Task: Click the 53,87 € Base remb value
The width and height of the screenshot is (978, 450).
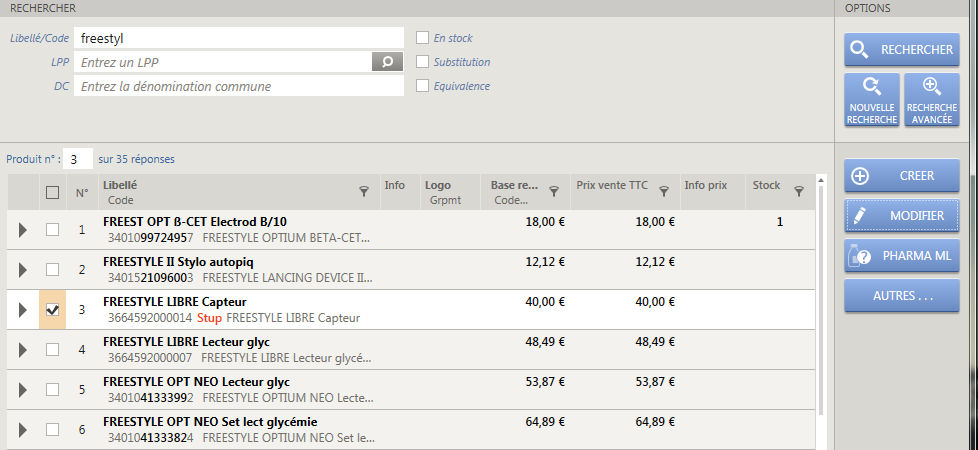Action: 545,381
